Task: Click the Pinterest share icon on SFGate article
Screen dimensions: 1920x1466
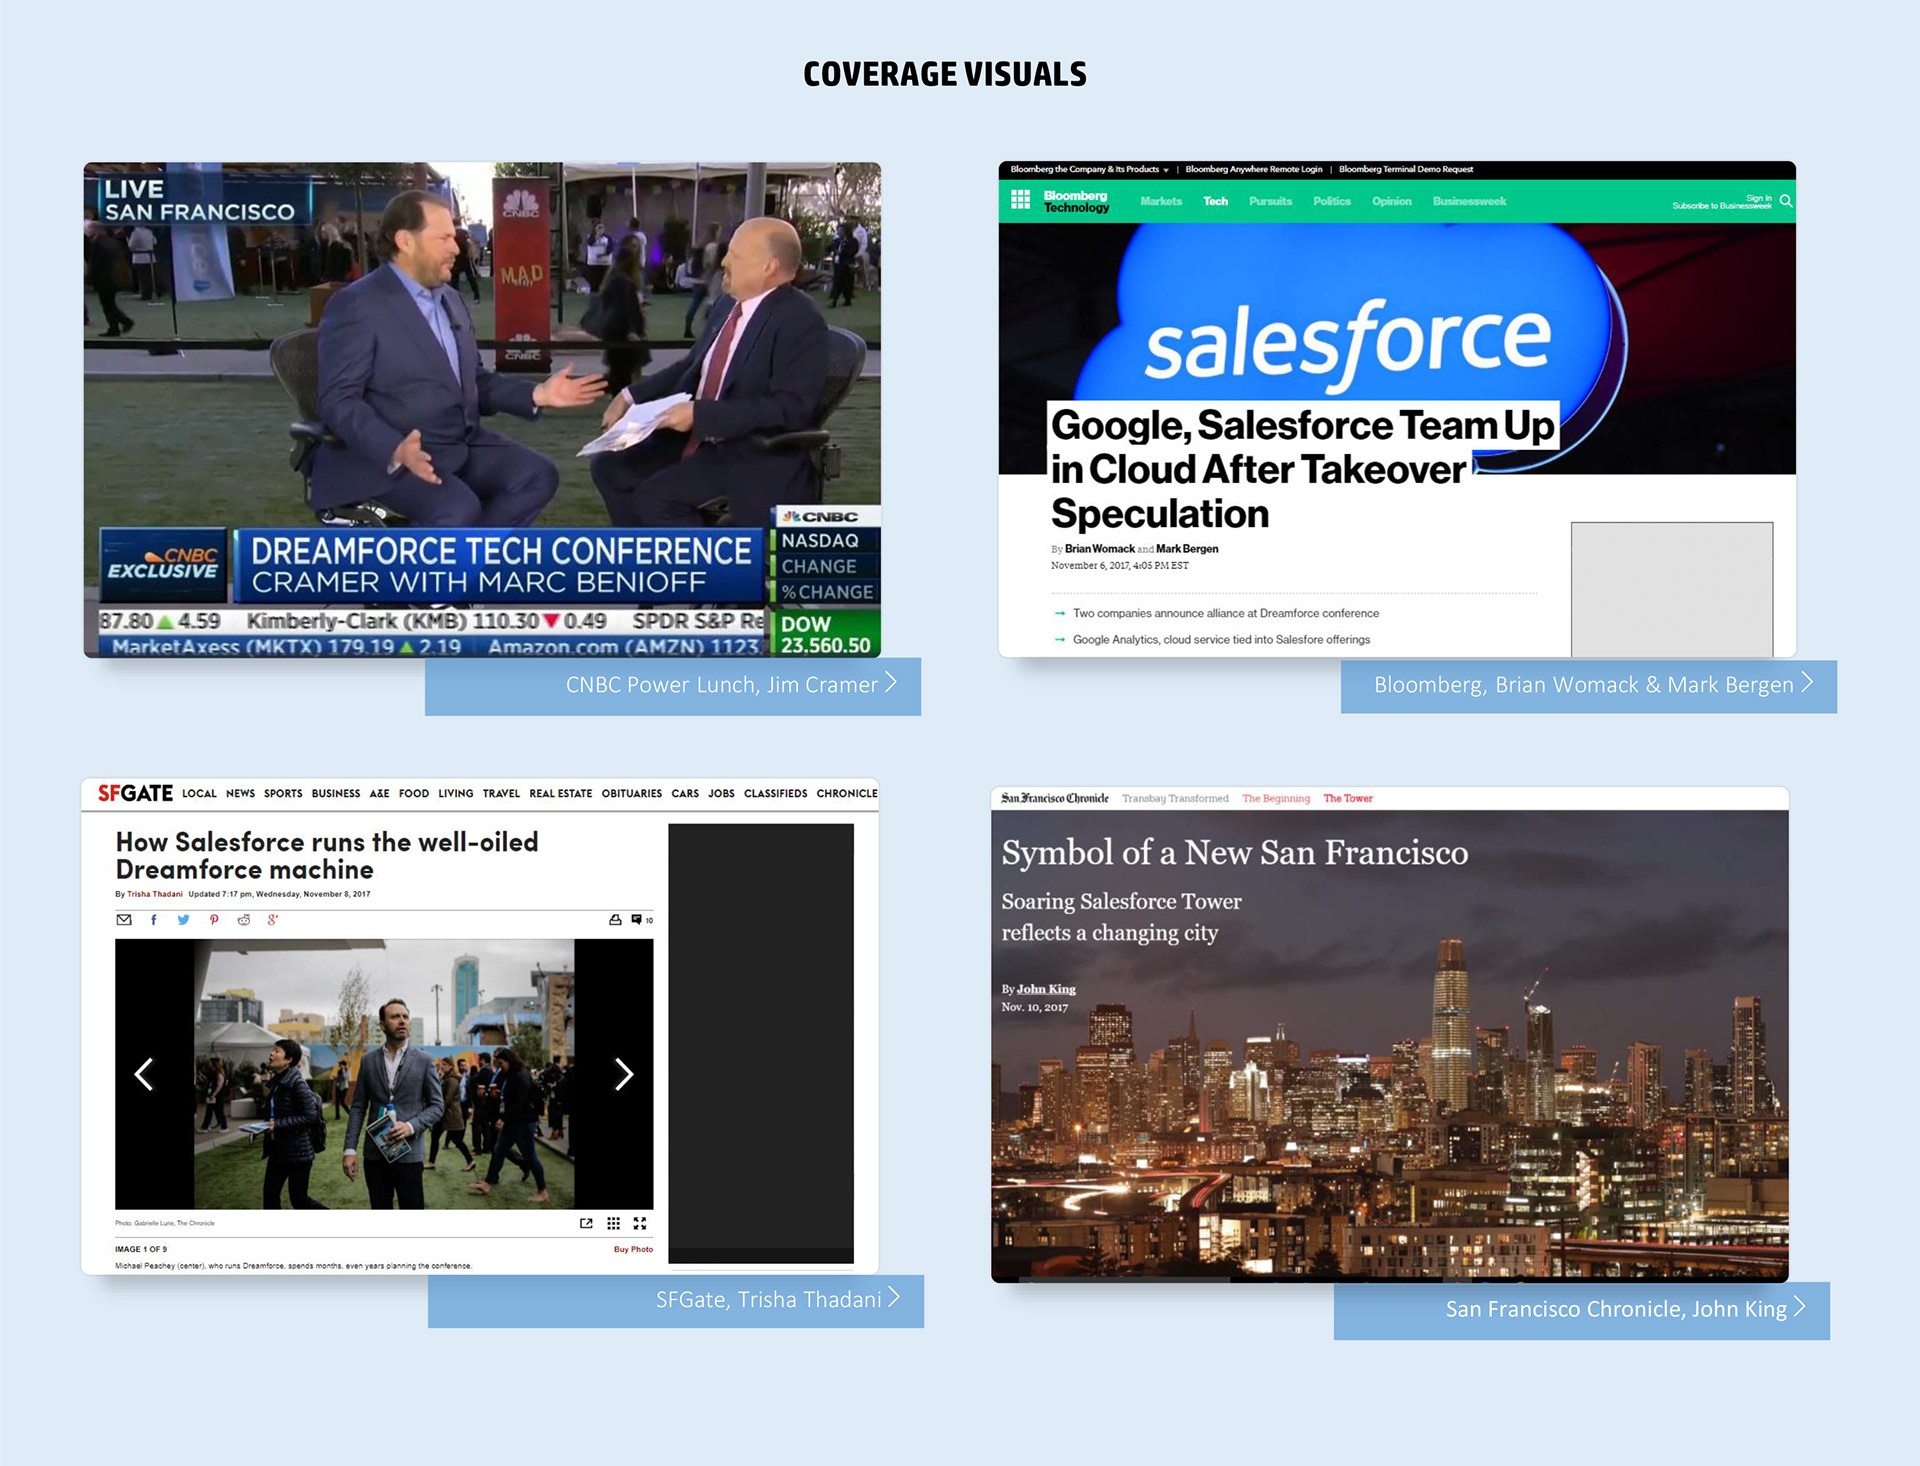Action: click(214, 920)
